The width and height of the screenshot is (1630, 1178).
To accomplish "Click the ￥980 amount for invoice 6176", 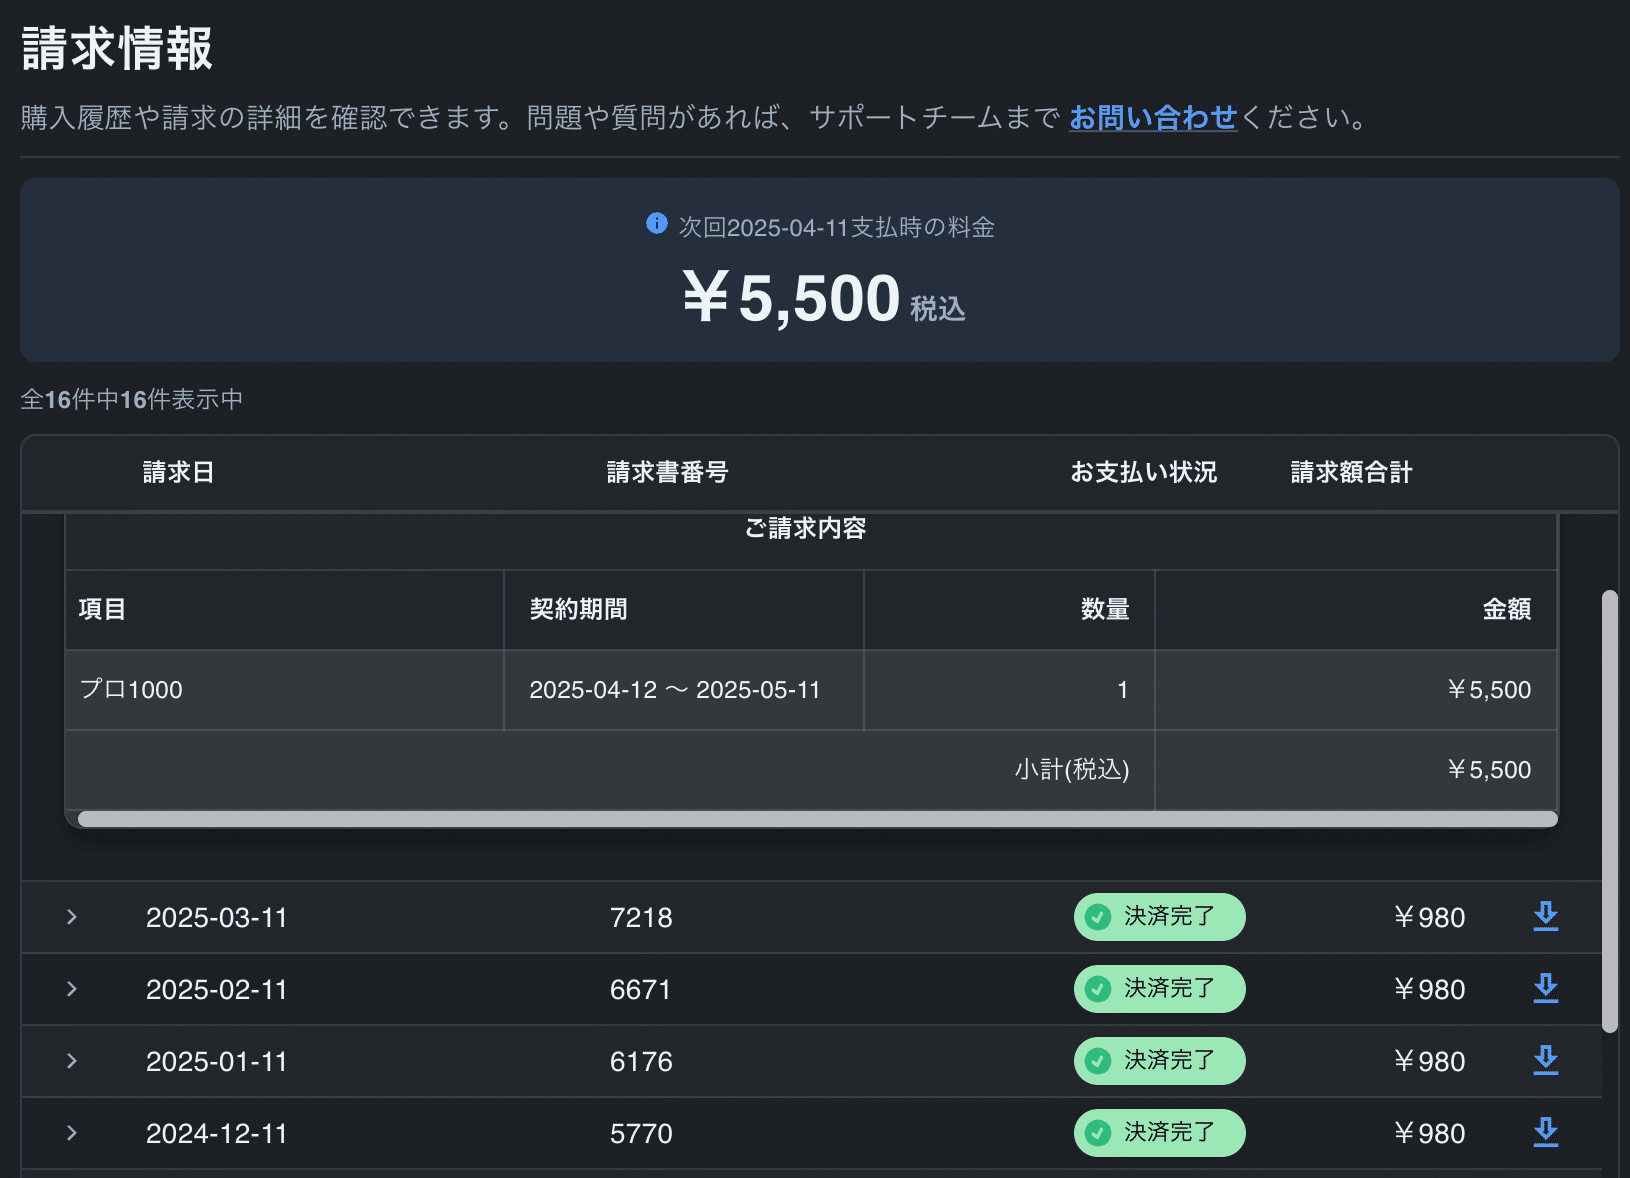I will tap(1428, 1061).
